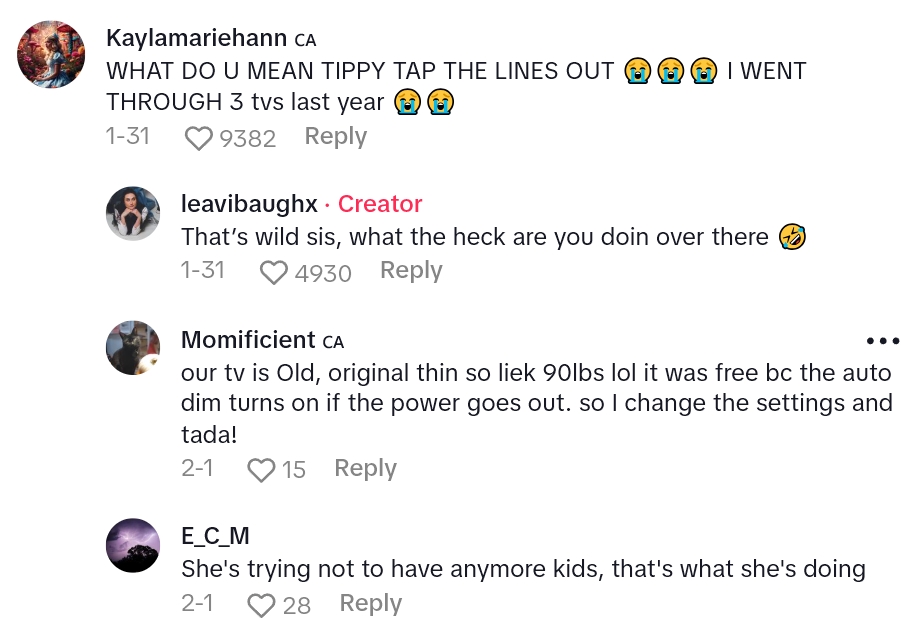The height and width of the screenshot is (639, 901).
Task: Visit Kaylamariehann's profile via username
Action: click(196, 40)
